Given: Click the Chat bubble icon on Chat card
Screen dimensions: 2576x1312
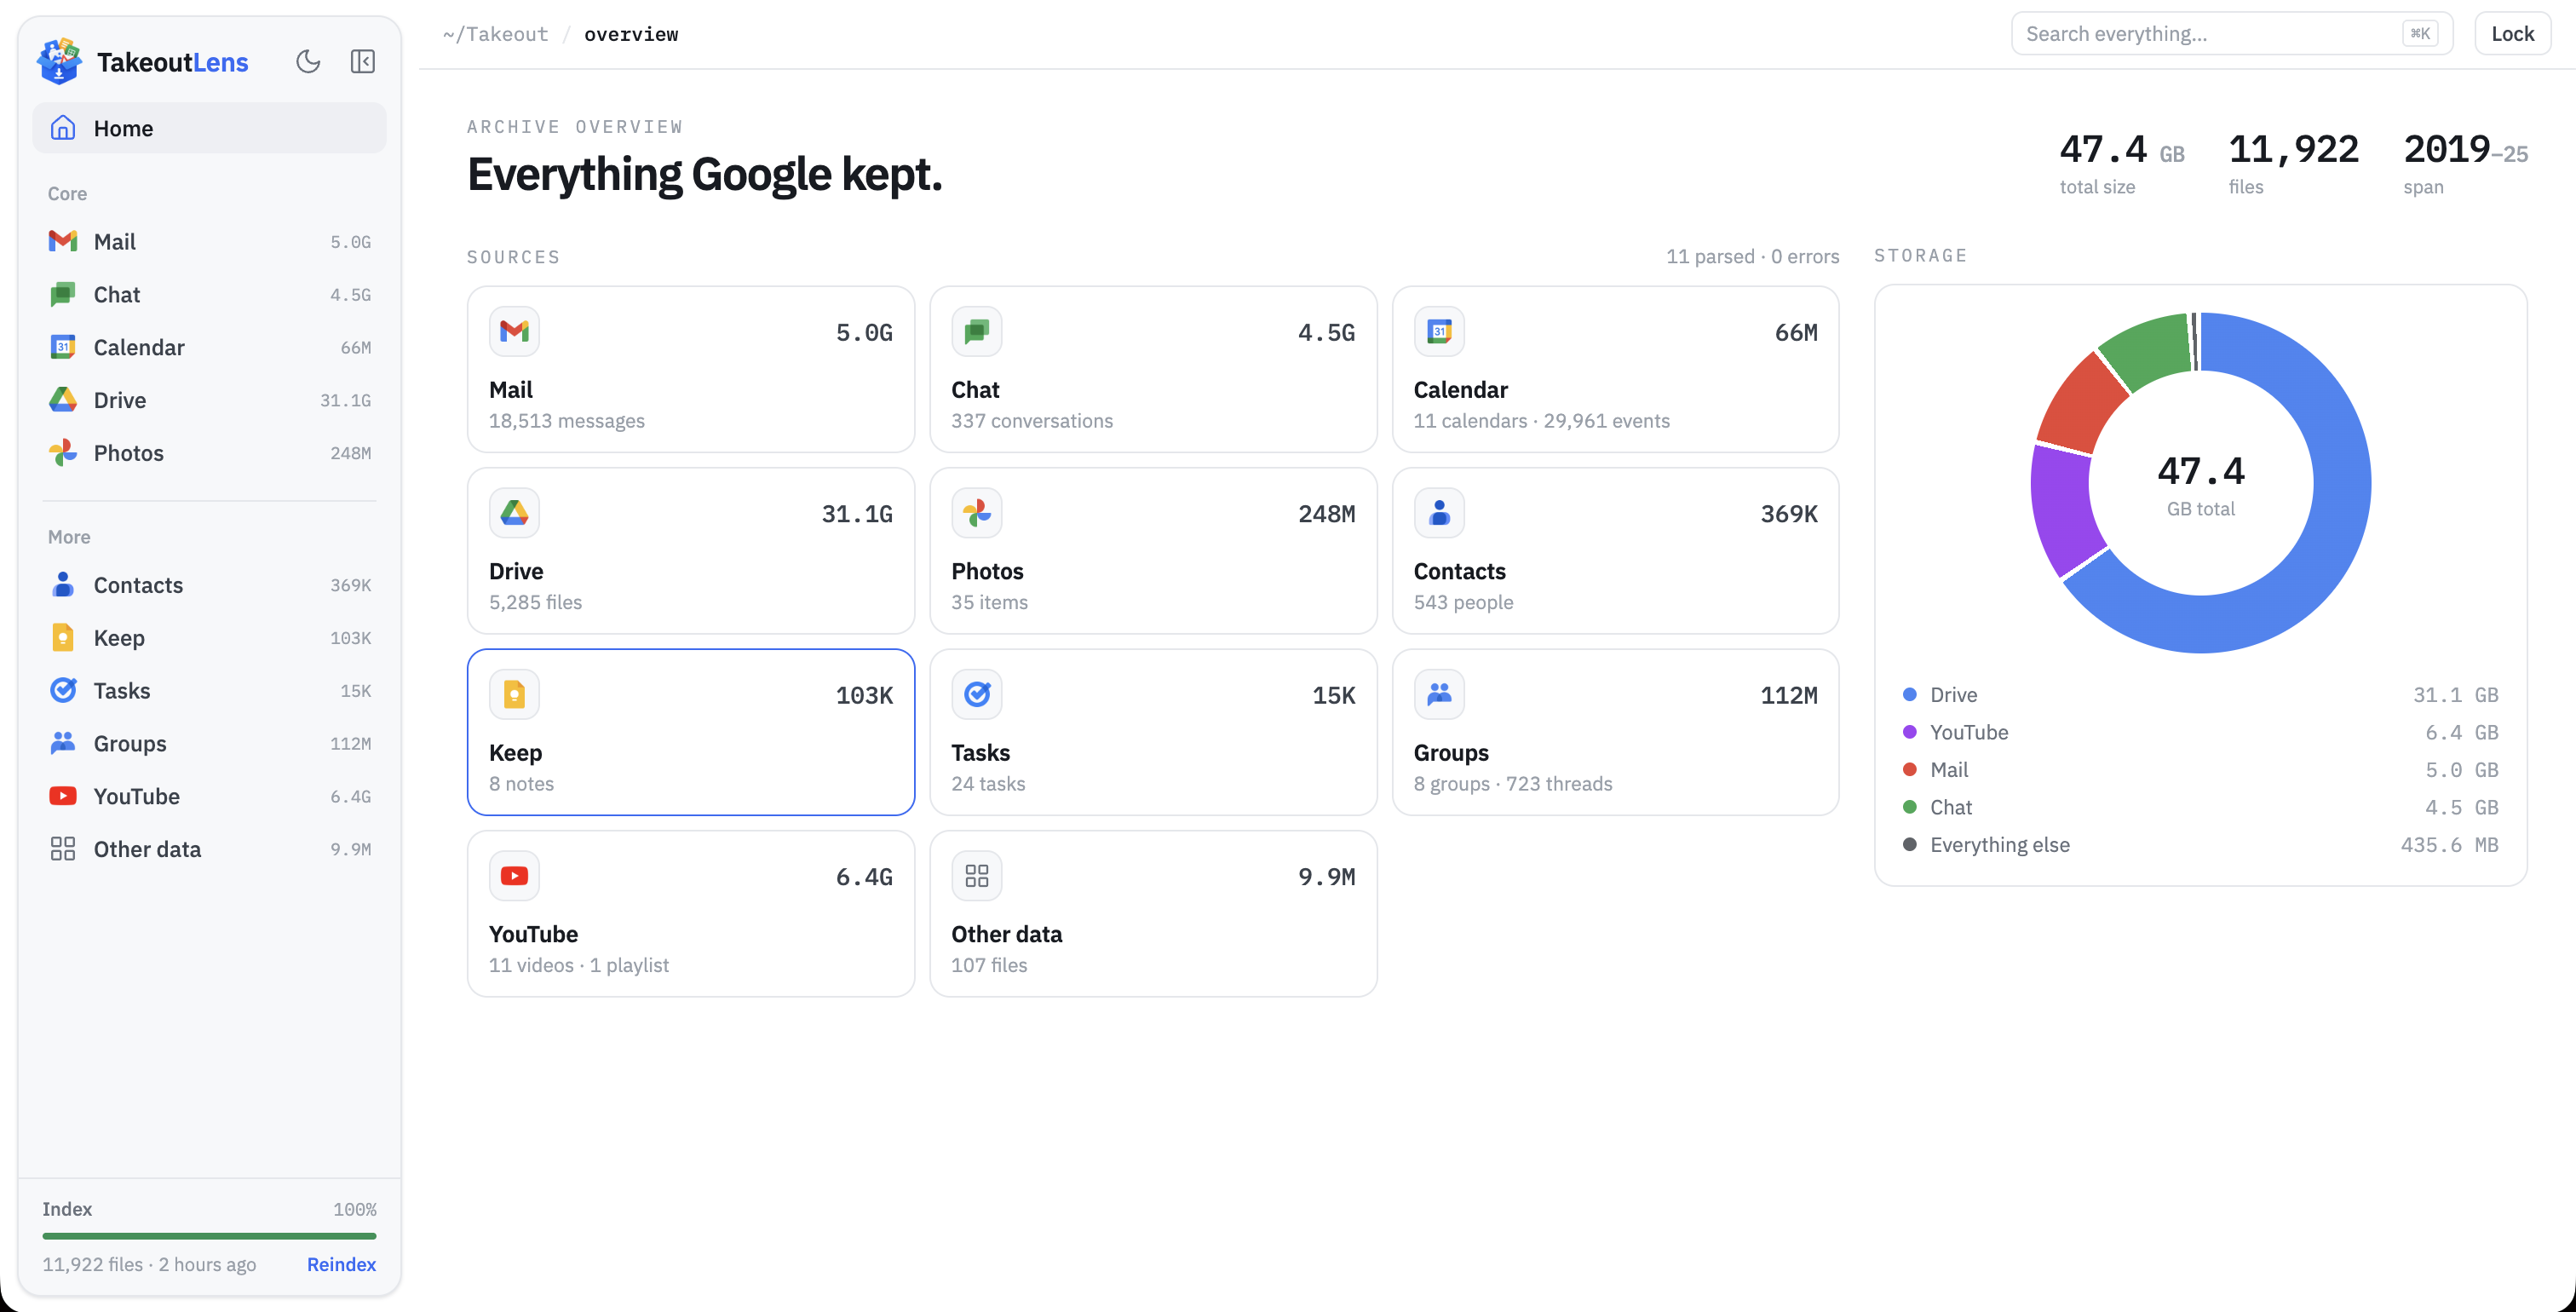Looking at the screenshot, I should [977, 331].
